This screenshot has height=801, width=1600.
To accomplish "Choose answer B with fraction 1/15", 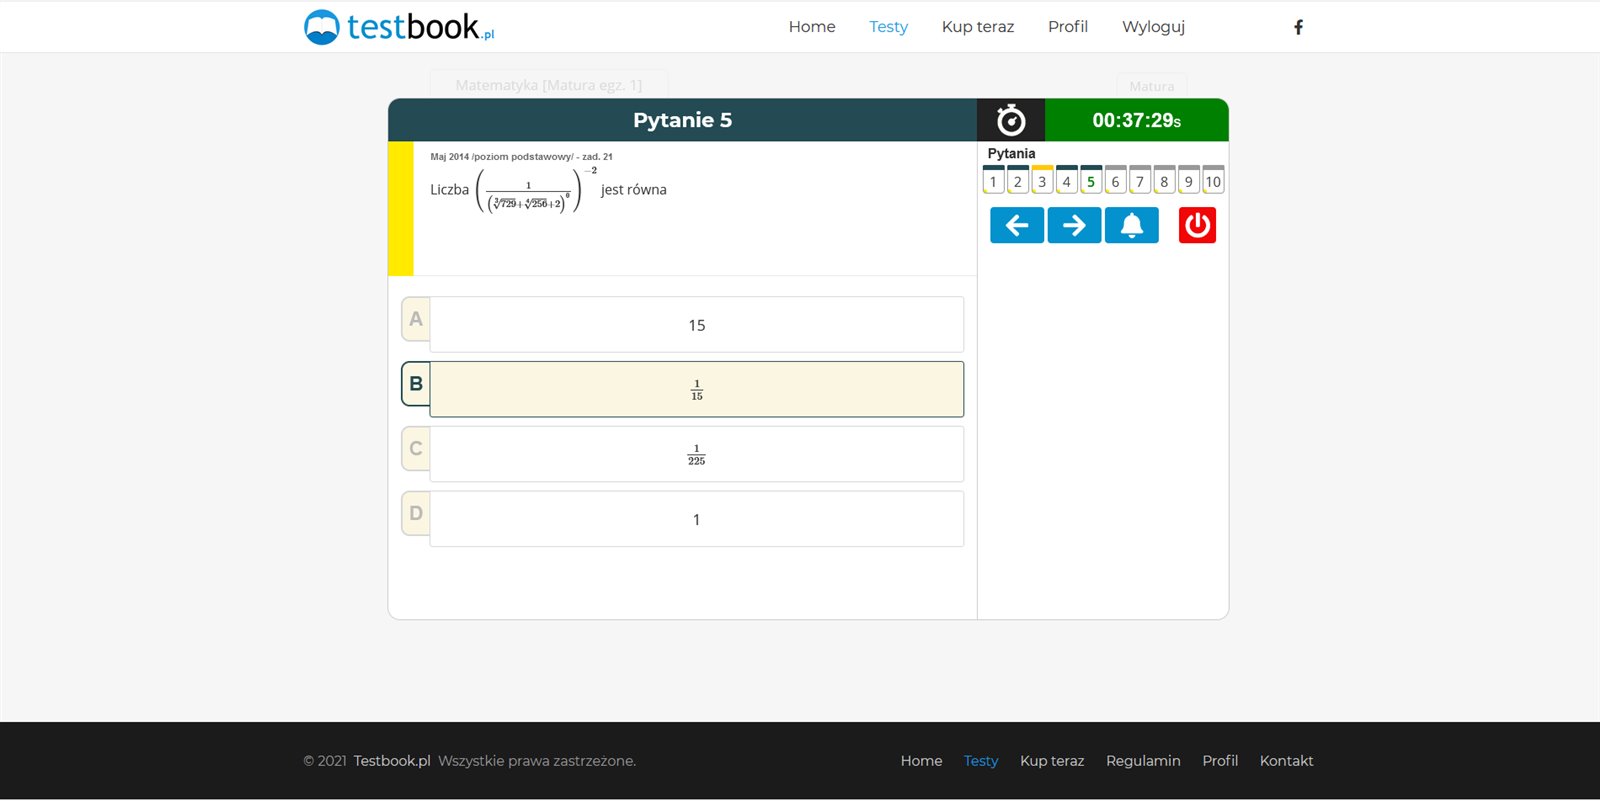I will tap(696, 390).
